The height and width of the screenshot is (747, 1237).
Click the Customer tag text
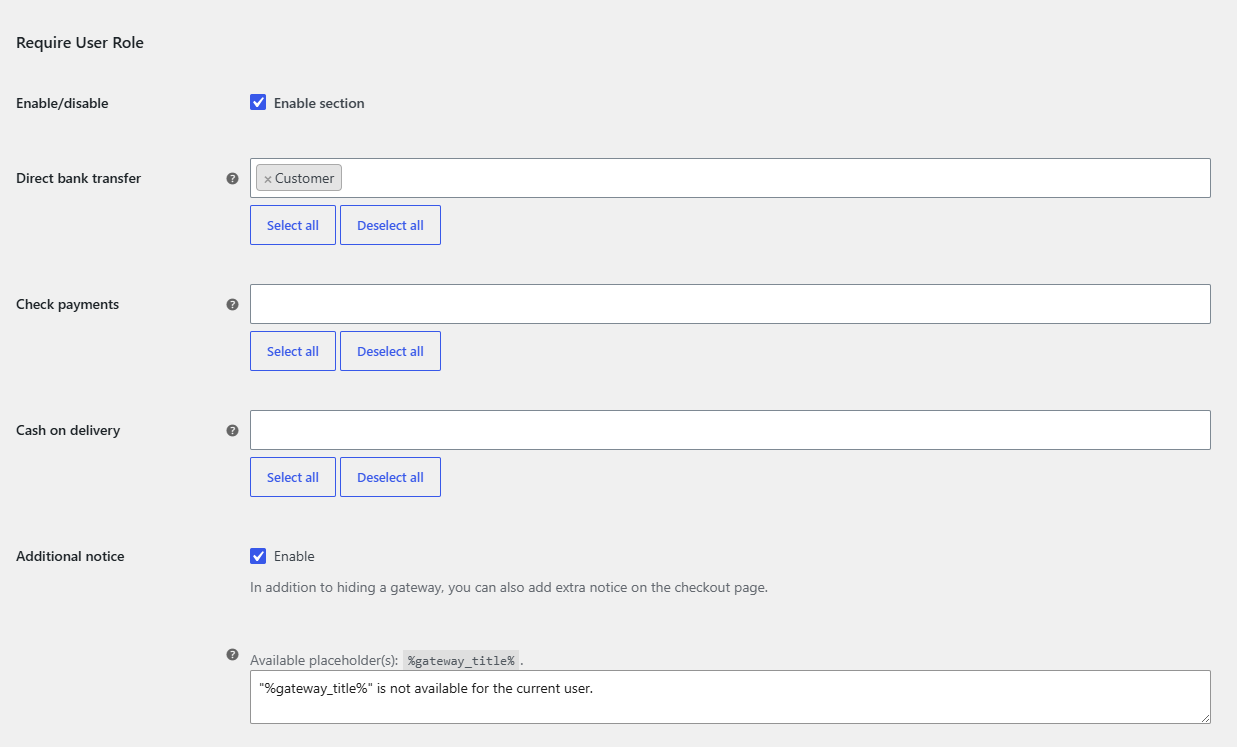pyautogui.click(x=305, y=178)
